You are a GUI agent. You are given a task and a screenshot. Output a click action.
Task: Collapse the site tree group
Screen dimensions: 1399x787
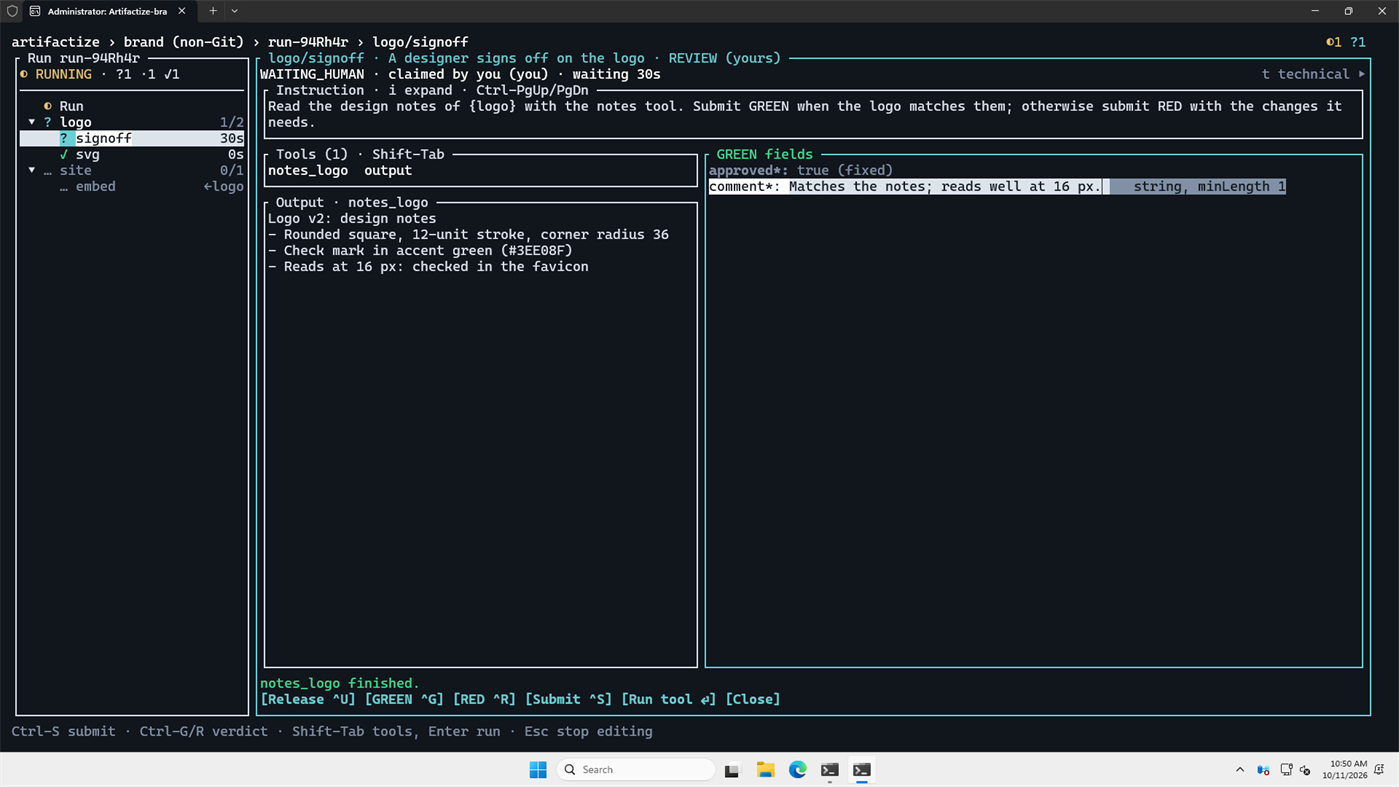pyautogui.click(x=32, y=170)
